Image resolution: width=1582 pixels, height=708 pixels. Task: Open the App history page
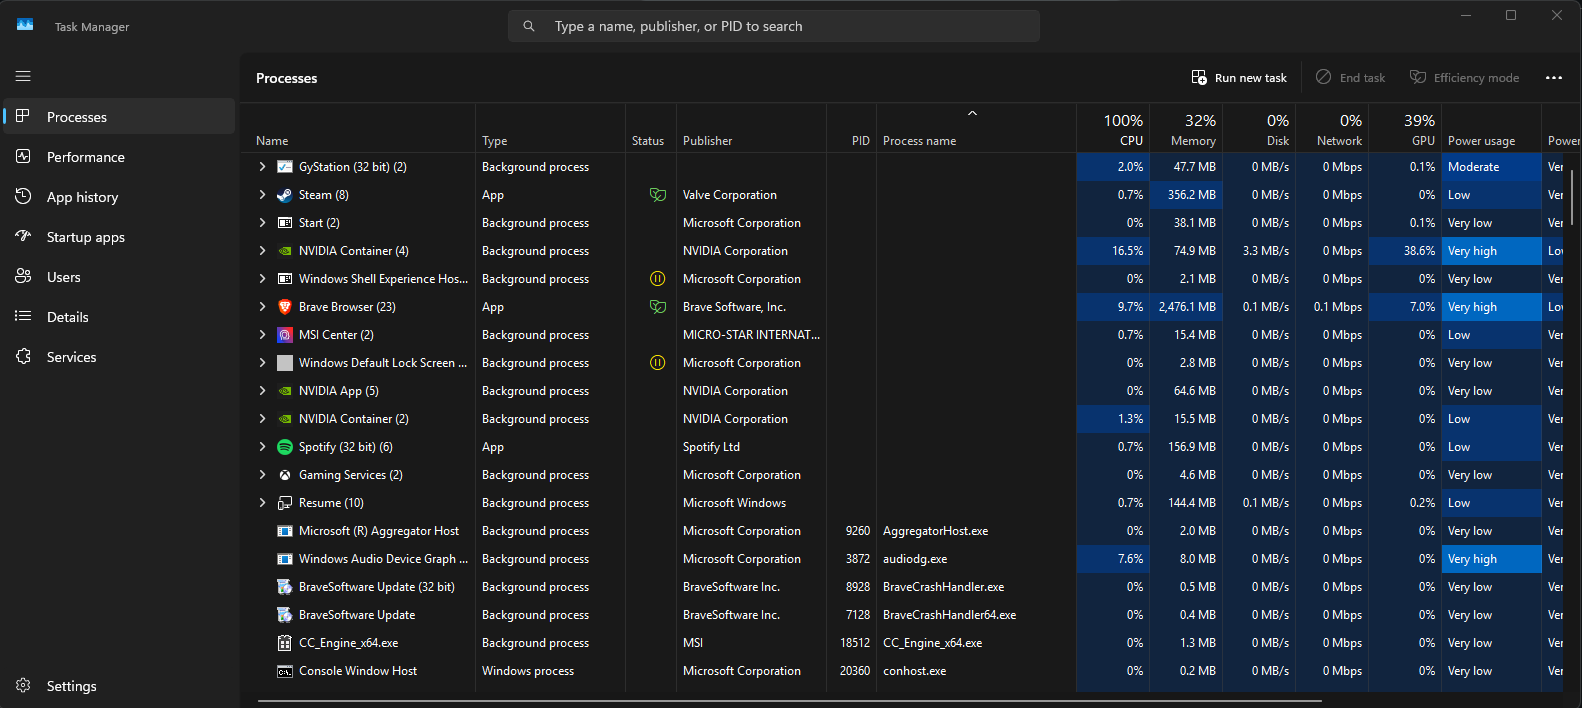pyautogui.click(x=120, y=197)
